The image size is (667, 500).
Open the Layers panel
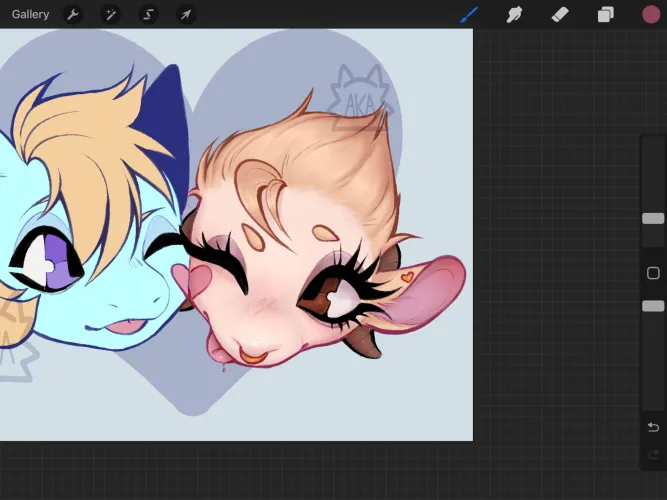605,14
